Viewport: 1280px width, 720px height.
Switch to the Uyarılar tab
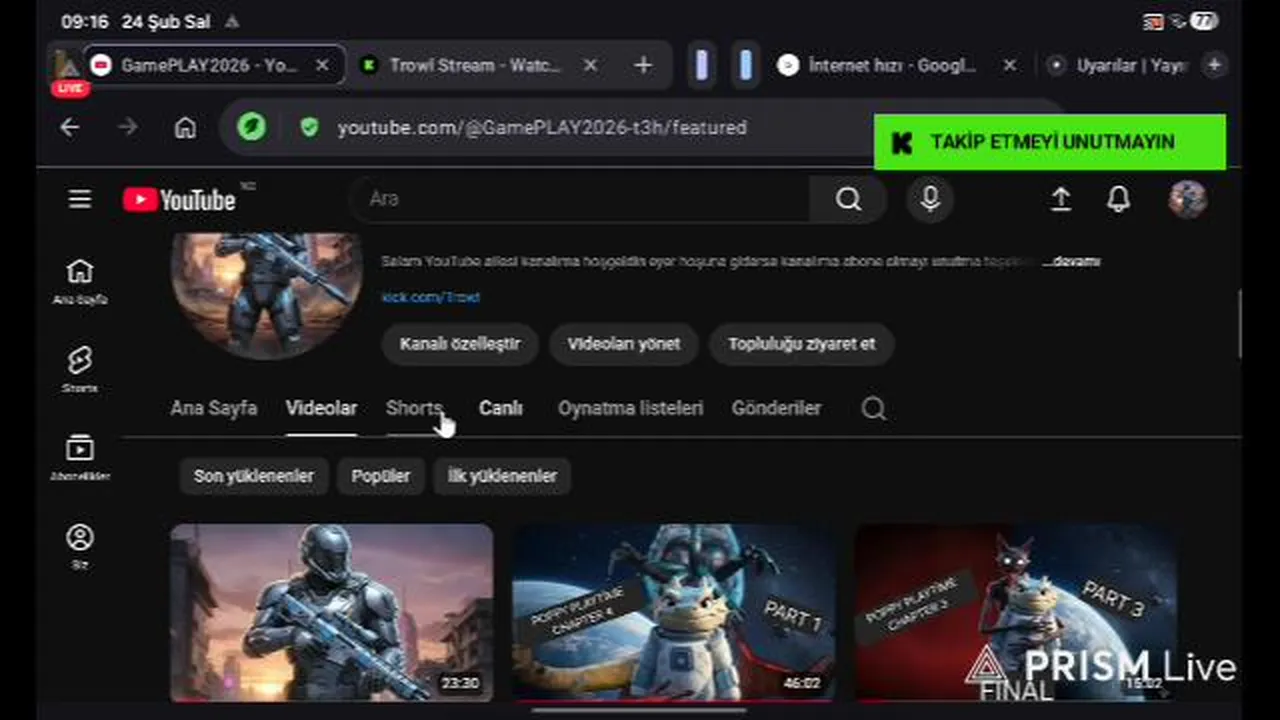coord(1118,65)
